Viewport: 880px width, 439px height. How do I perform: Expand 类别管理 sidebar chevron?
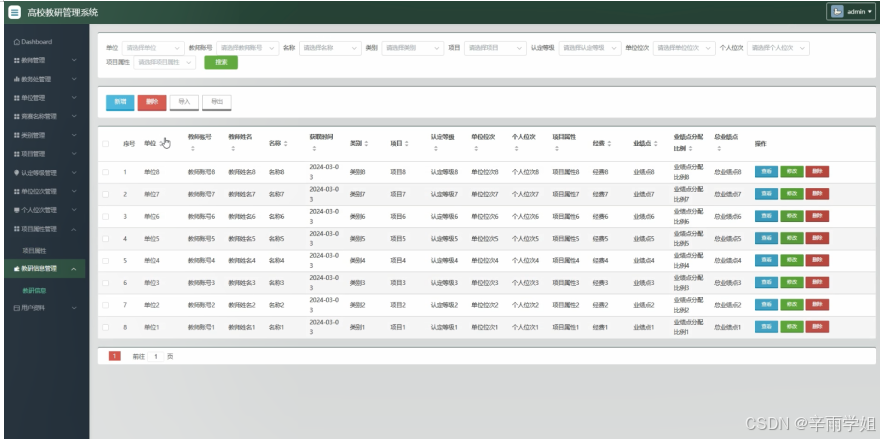click(74, 135)
